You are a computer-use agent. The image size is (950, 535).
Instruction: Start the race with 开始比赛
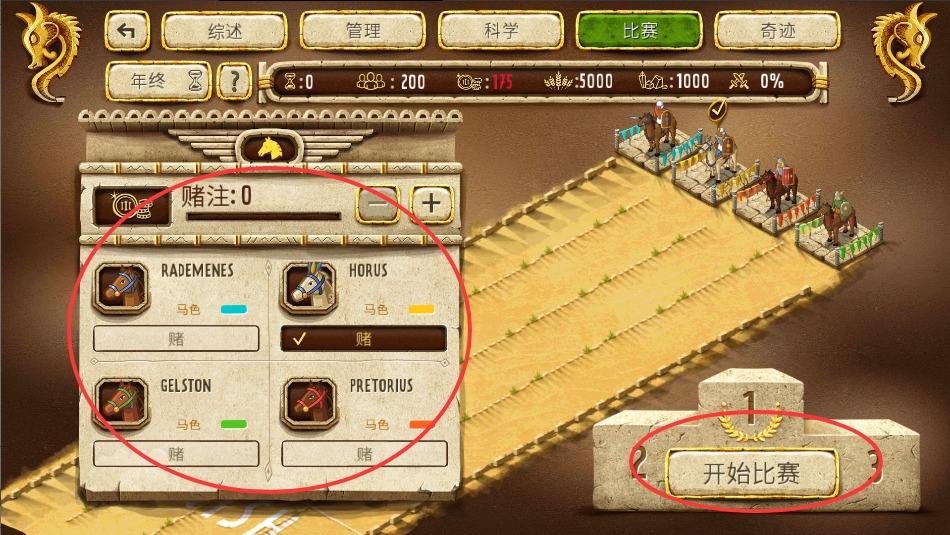(x=751, y=473)
